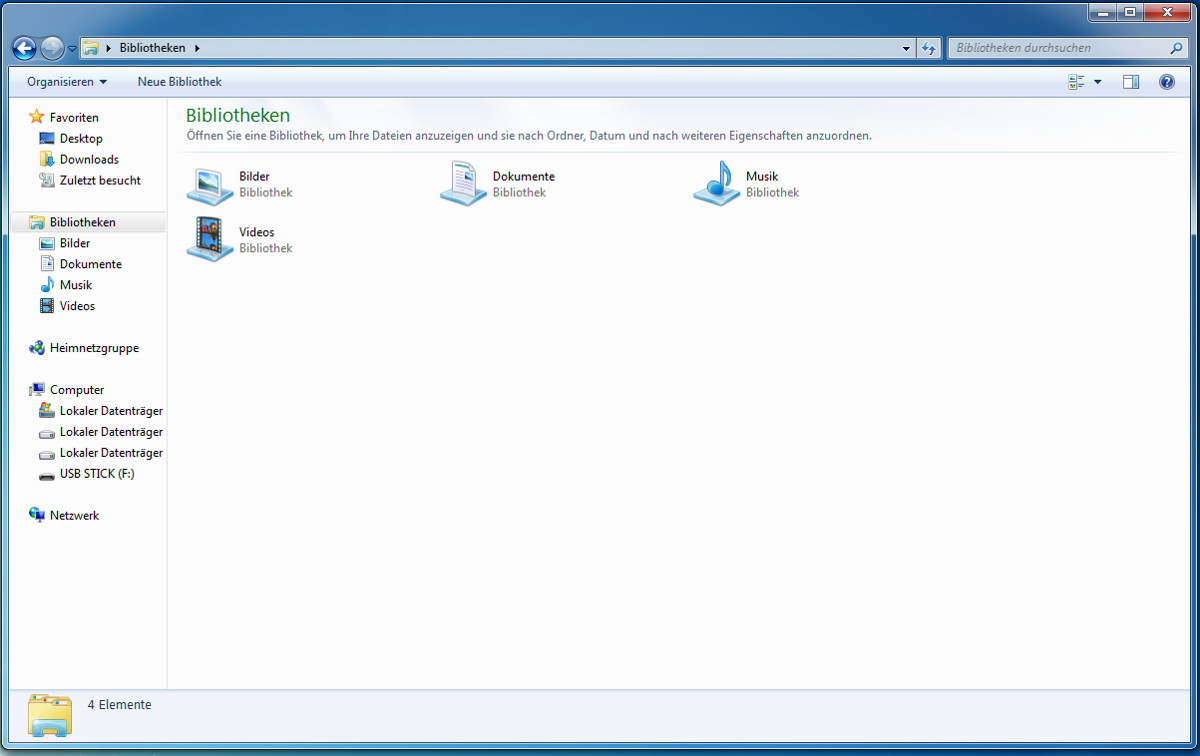Image resolution: width=1200 pixels, height=756 pixels.
Task: Open Zuletzt besucht in Favoriten
Action: pyautogui.click(x=100, y=181)
